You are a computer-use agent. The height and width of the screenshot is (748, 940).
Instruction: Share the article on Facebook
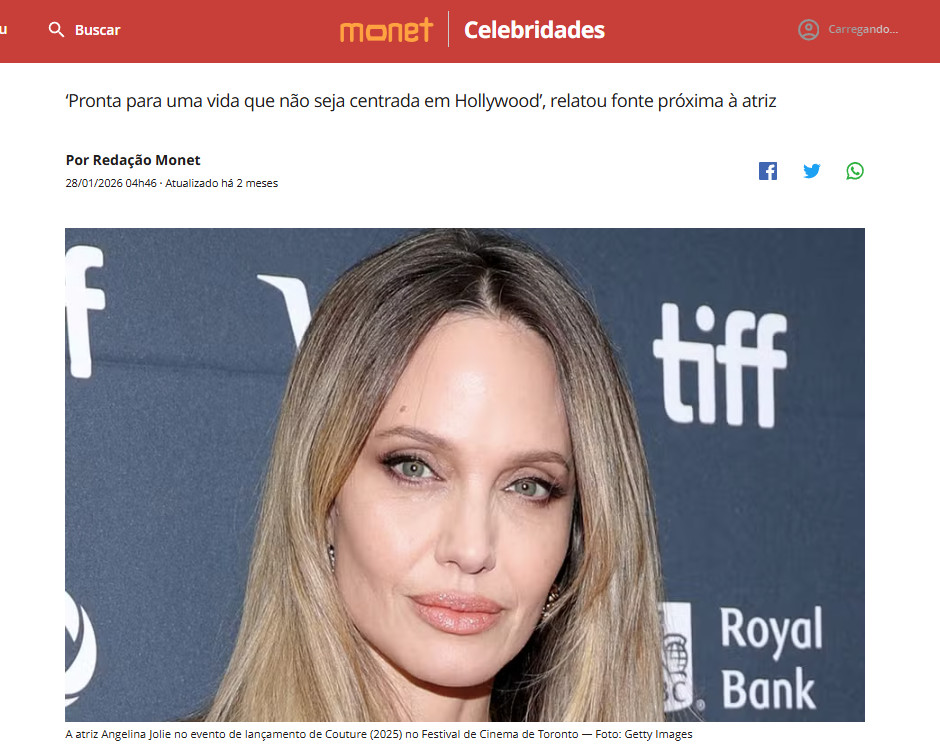[x=768, y=171]
